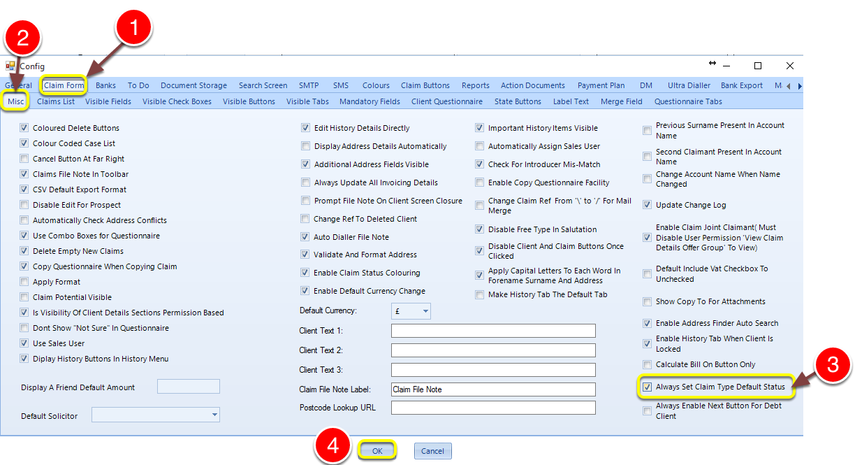The image size is (855, 465).
Task: Enable Show Copy To For Attachments
Action: [x=647, y=301]
